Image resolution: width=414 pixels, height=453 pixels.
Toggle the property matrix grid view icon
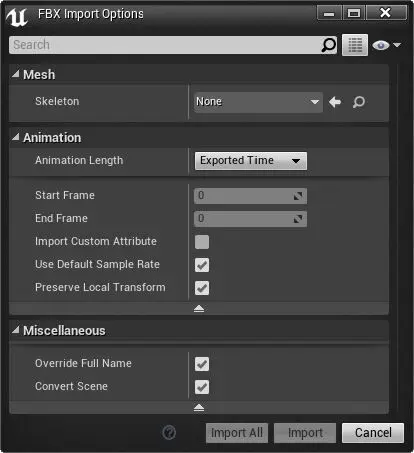(x=355, y=45)
